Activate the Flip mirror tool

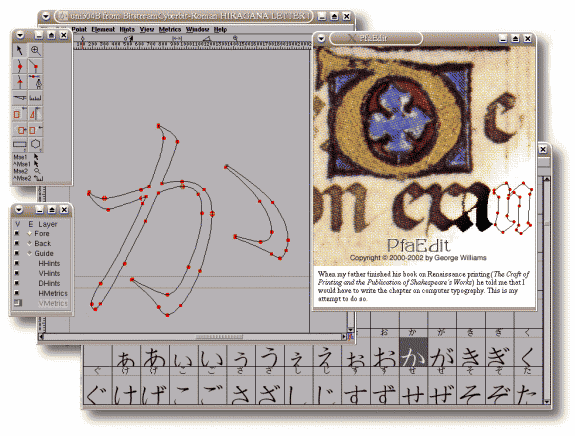35,114
